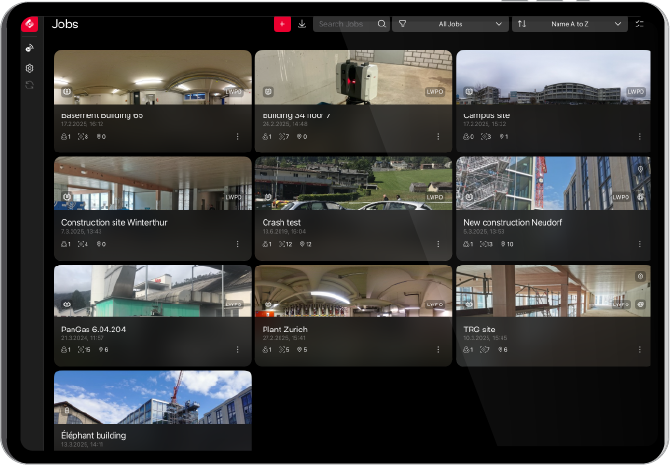Click shield badge on Construction site Winterthur
This screenshot has width=670, height=465.
[x=67, y=197]
